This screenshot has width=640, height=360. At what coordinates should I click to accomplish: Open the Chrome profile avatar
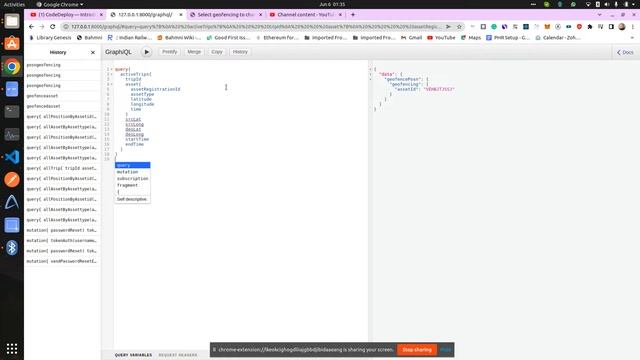622,27
